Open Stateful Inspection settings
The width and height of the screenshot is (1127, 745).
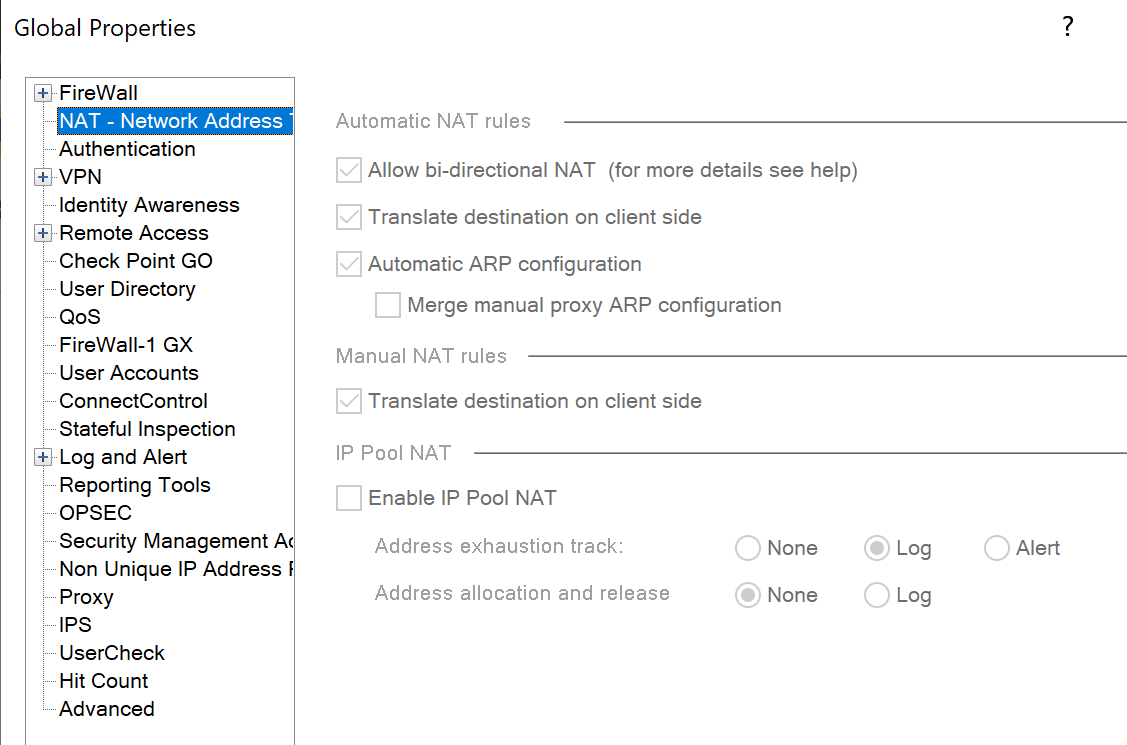pos(147,429)
